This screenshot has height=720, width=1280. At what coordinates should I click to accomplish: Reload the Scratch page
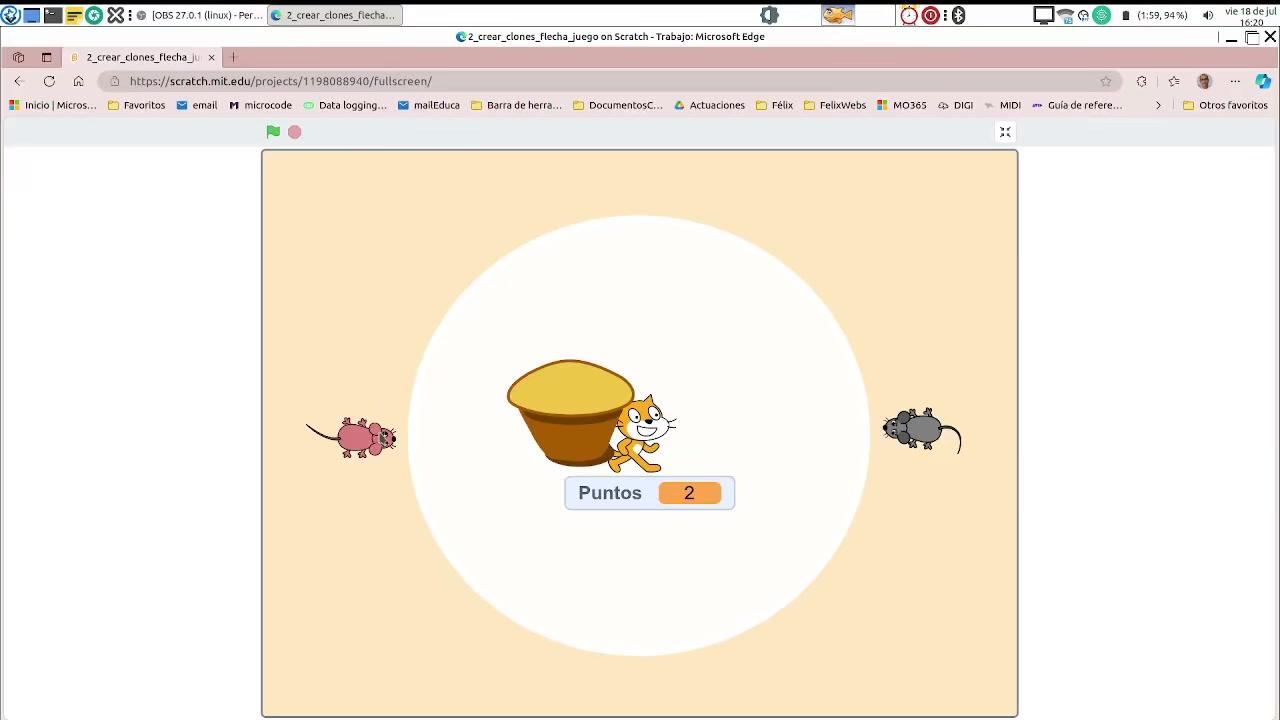click(x=49, y=81)
